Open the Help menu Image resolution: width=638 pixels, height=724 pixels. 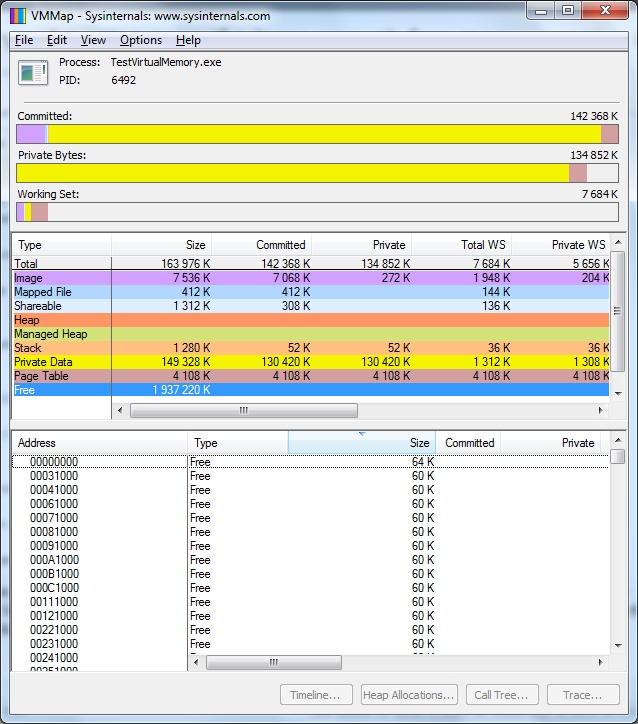188,40
